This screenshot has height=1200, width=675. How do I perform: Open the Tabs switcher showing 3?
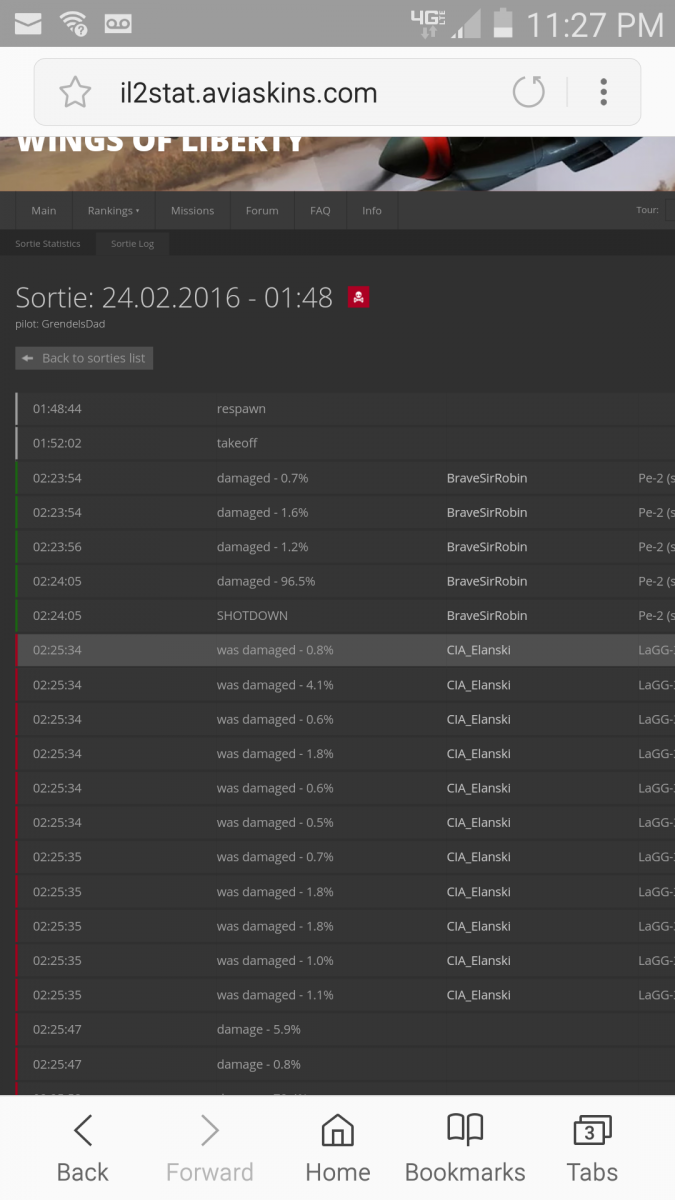[592, 1150]
